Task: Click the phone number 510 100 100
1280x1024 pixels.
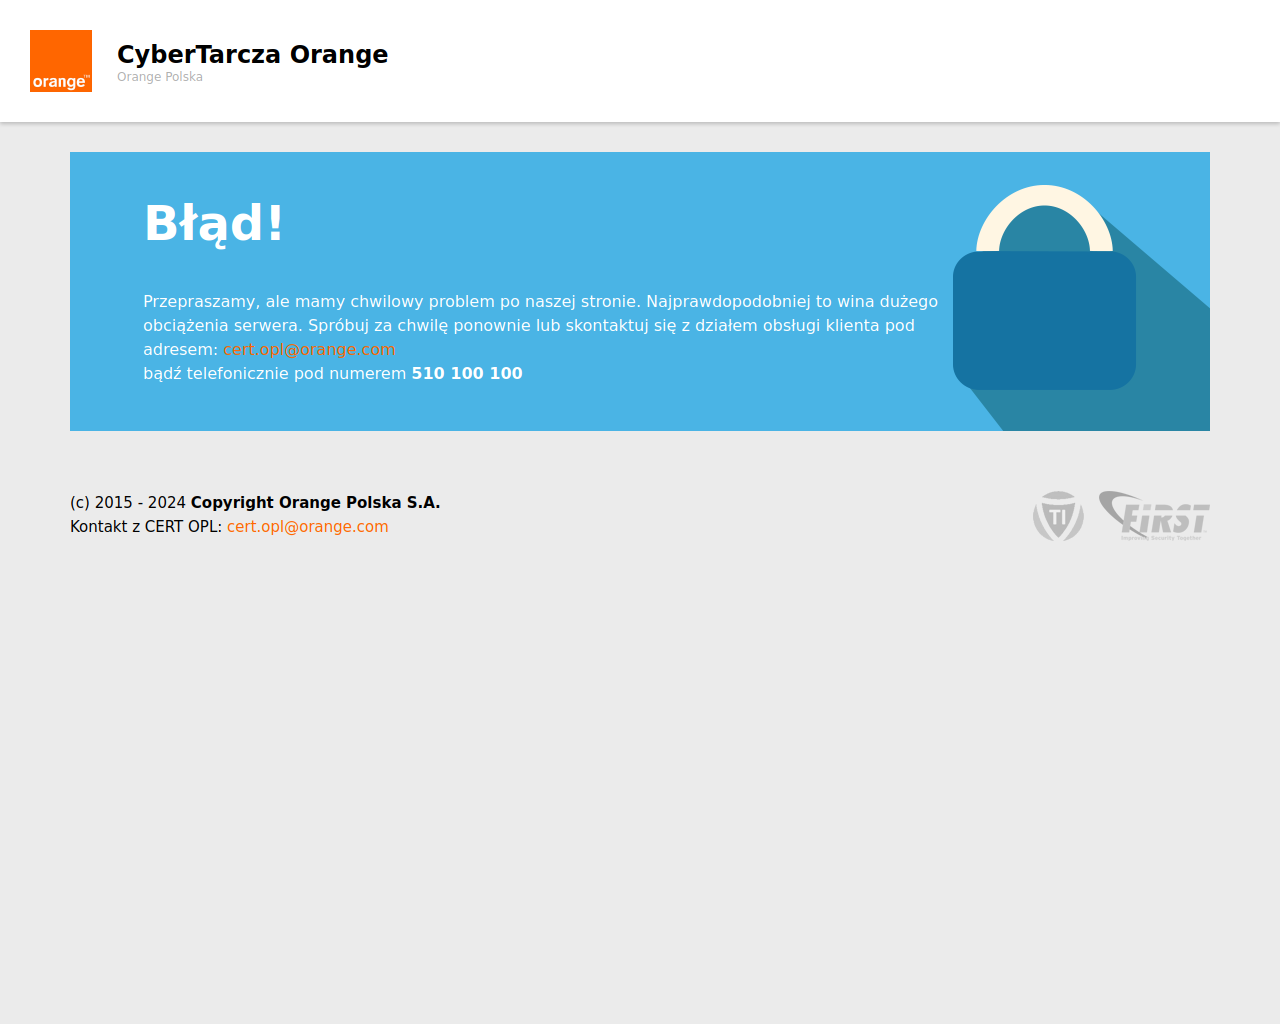Action: 467,373
